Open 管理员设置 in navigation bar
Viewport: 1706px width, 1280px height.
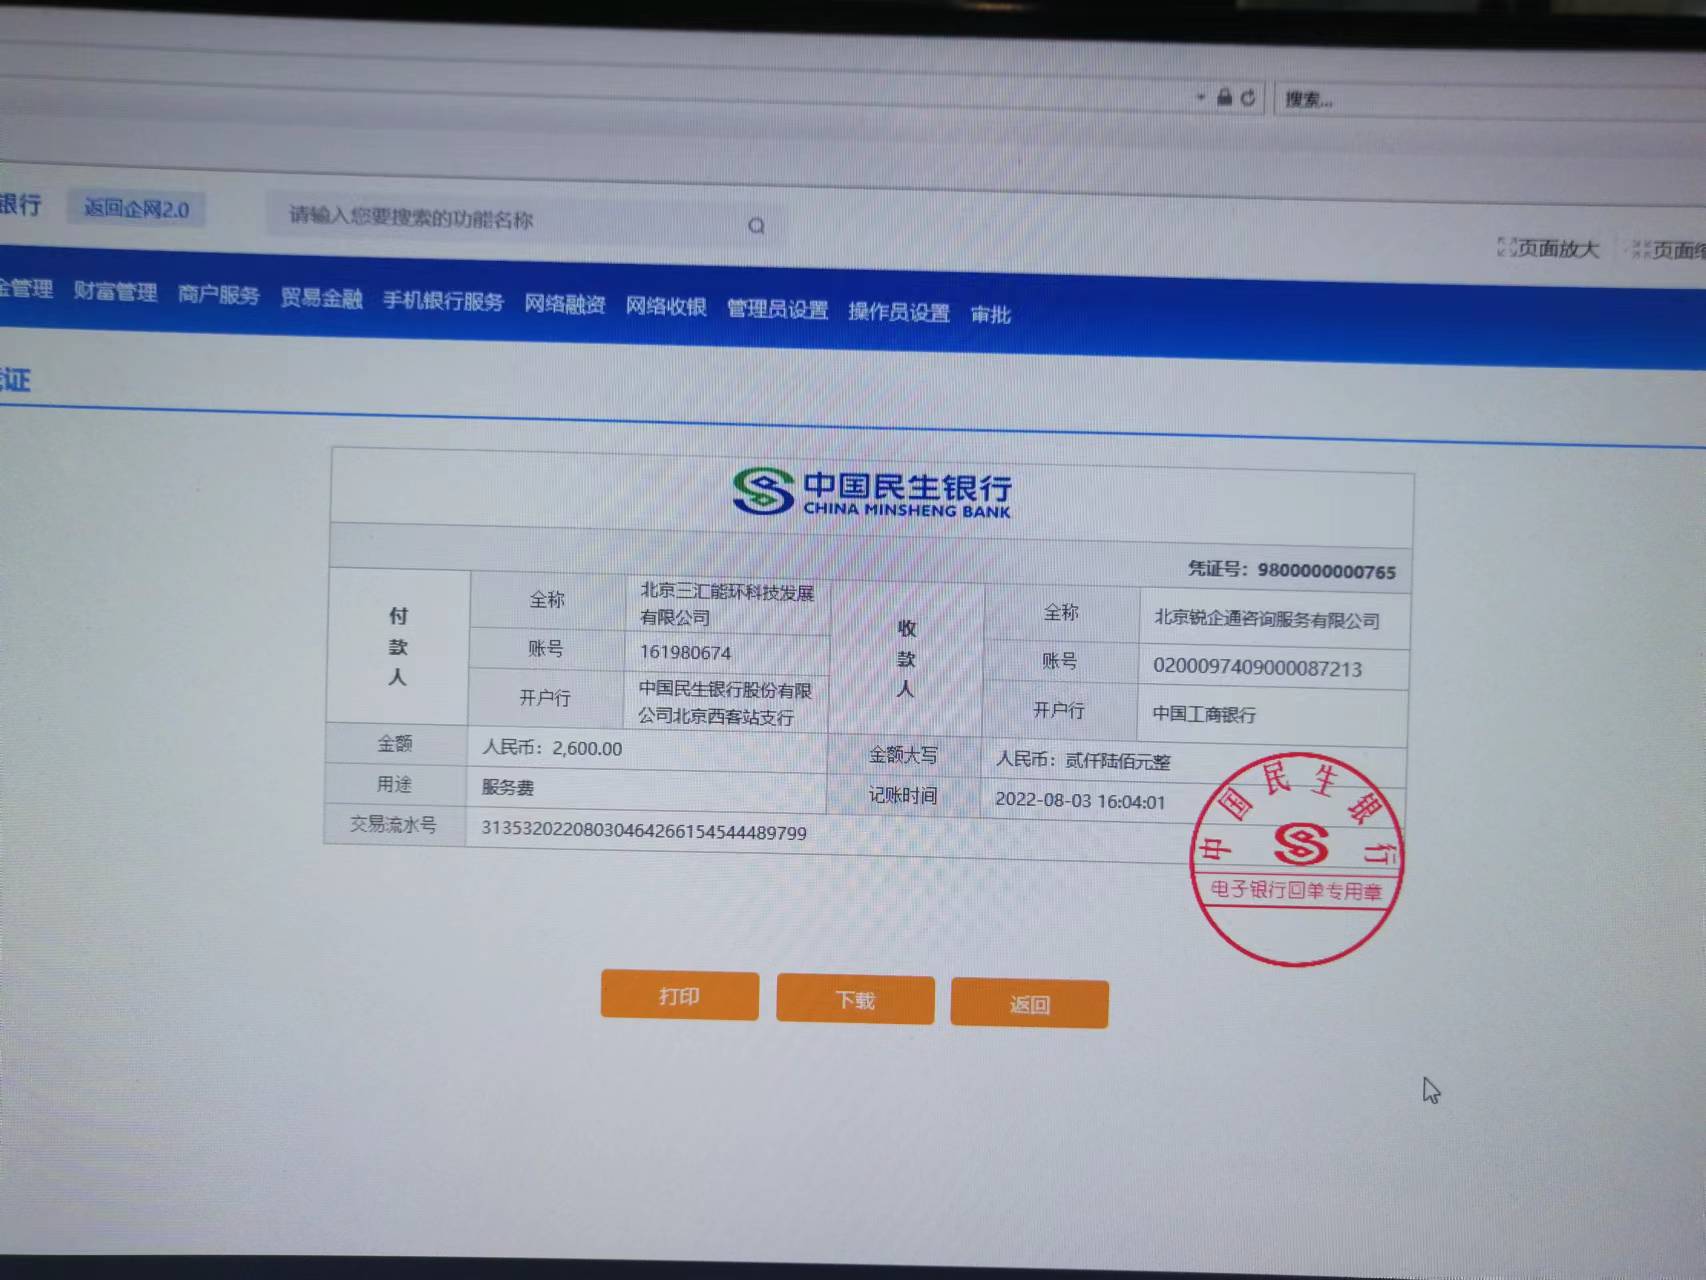click(x=777, y=309)
